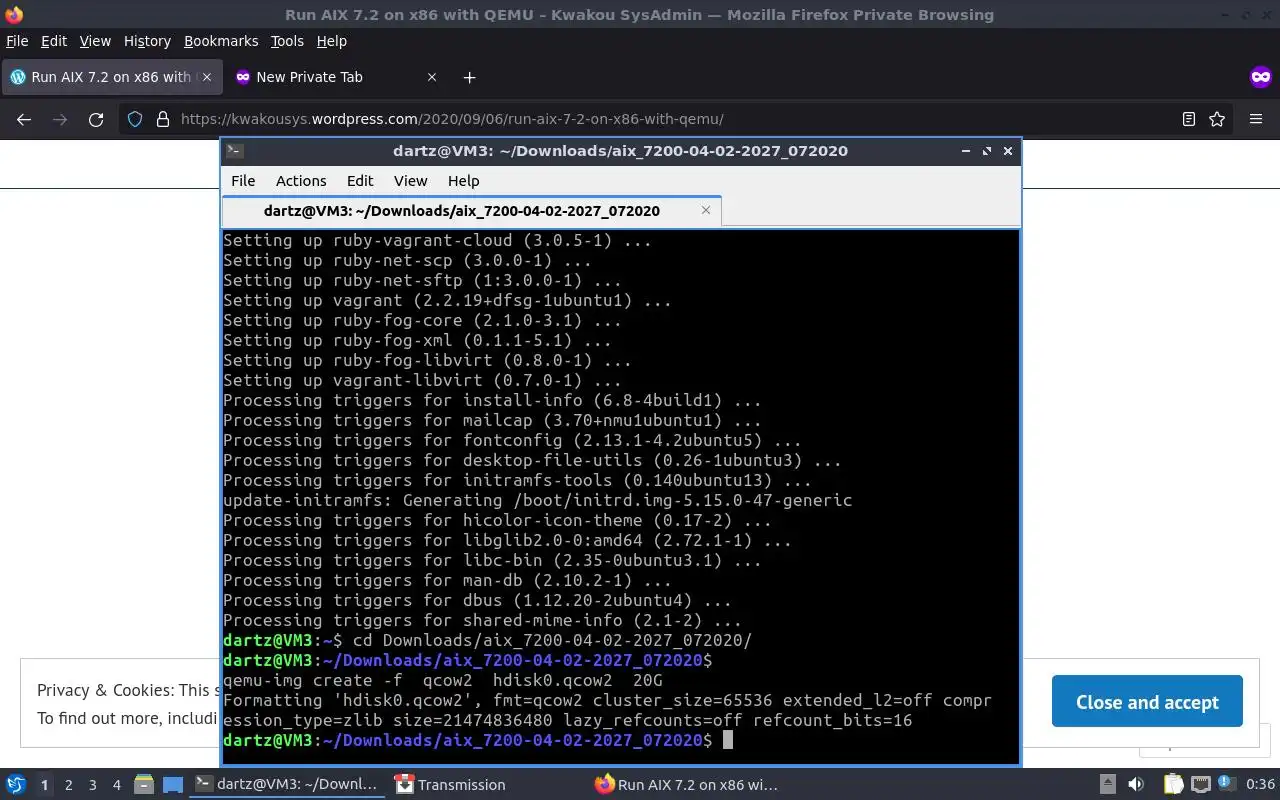The image size is (1280, 800).
Task: Open the removable media eject tray icon
Action: pos(1108,785)
